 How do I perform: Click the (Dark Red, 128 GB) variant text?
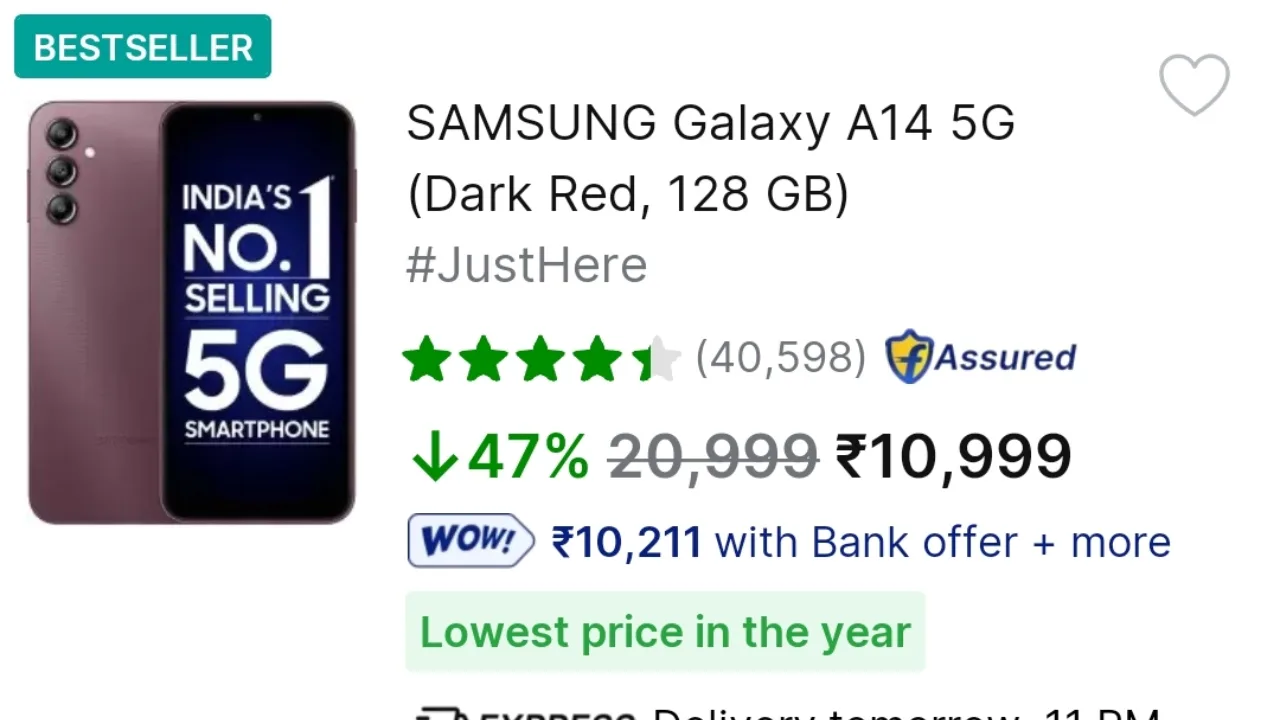628,194
